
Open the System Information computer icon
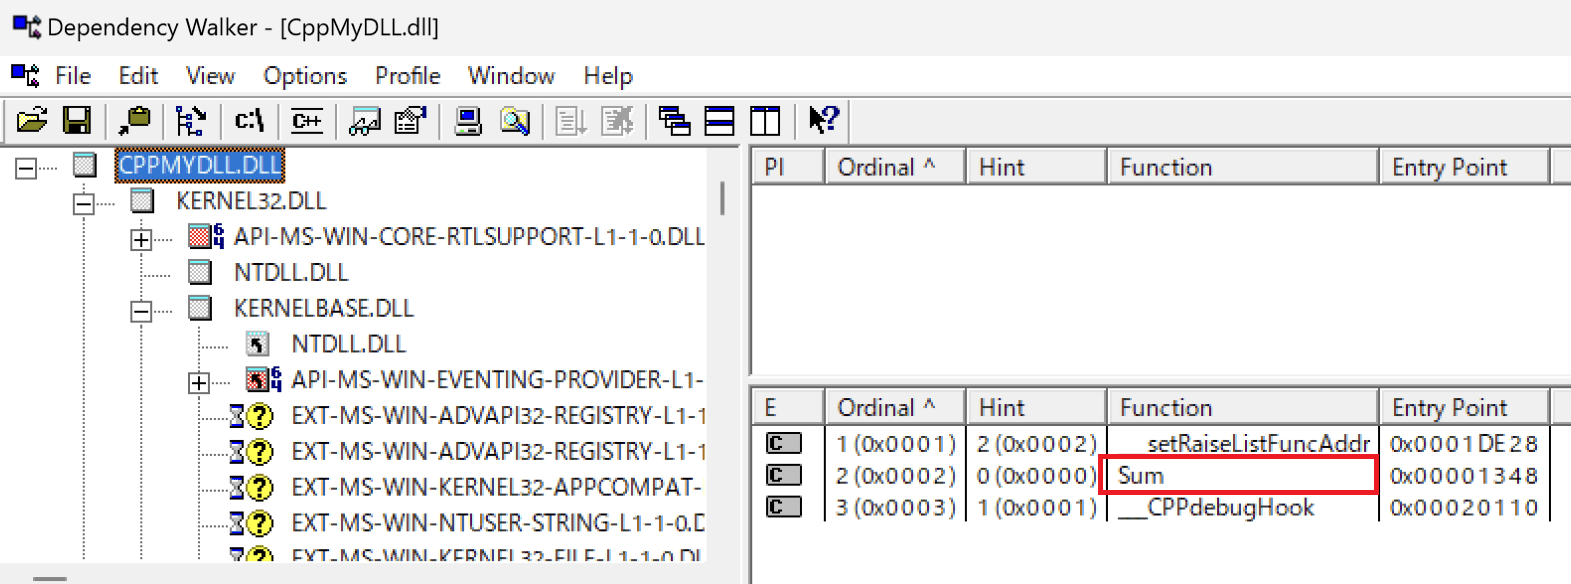(x=468, y=121)
